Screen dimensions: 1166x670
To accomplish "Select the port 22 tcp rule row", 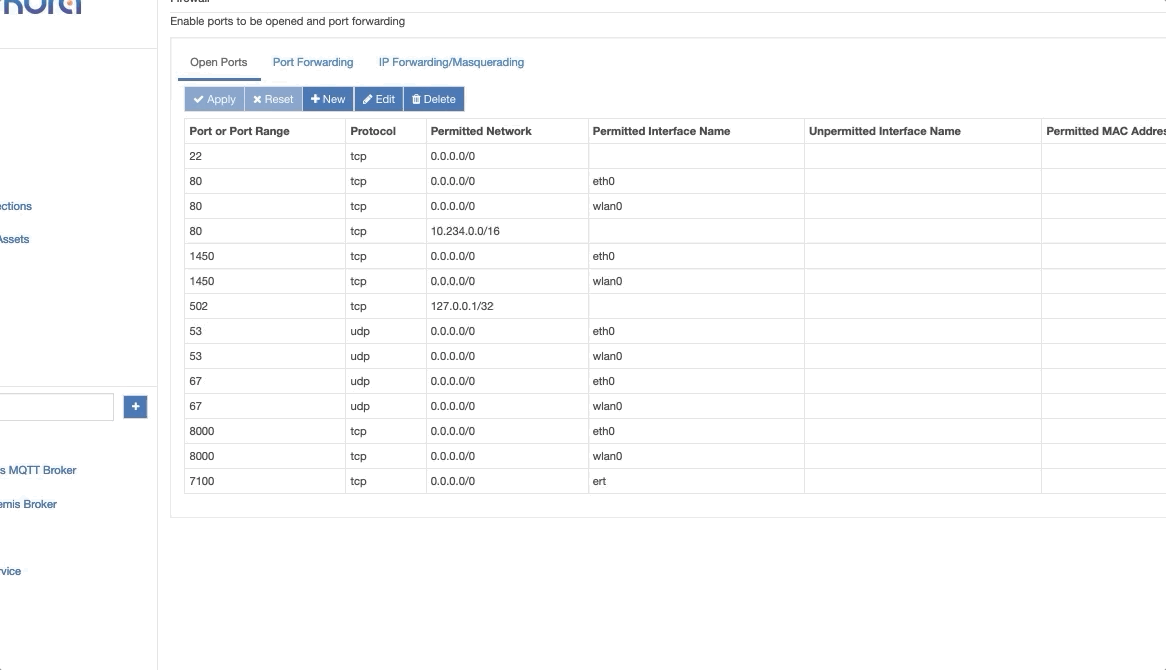I will (x=400, y=156).
